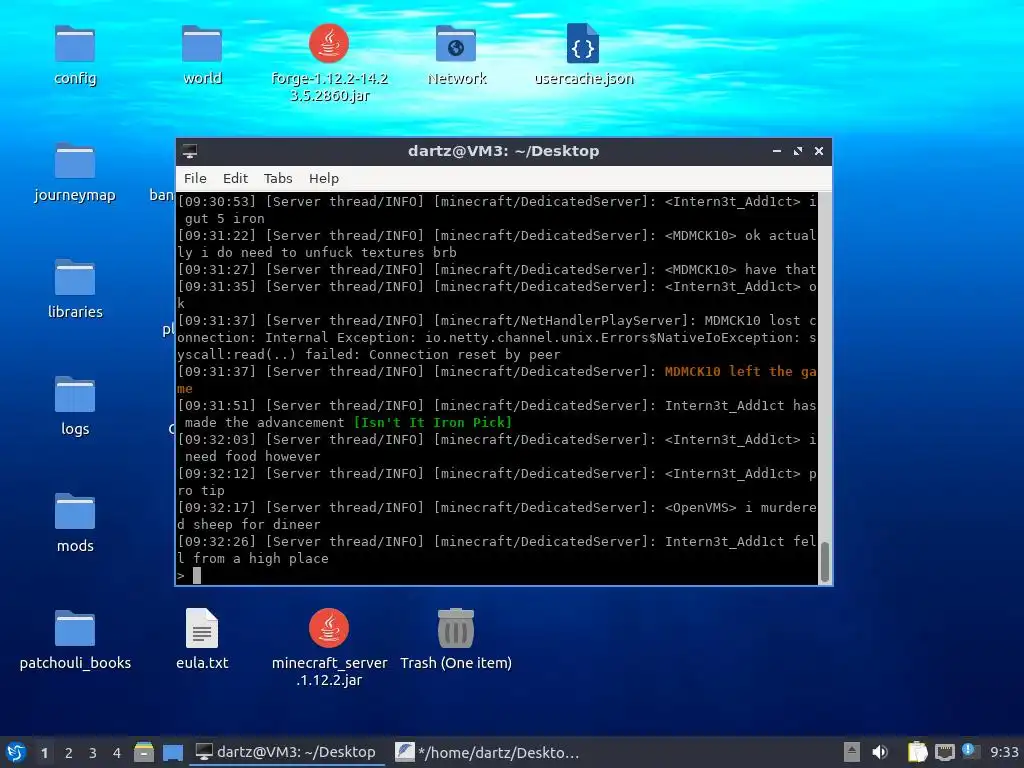Click the removable media eject tray icon
Image resolution: width=1024 pixels, height=768 pixels.
coord(852,752)
